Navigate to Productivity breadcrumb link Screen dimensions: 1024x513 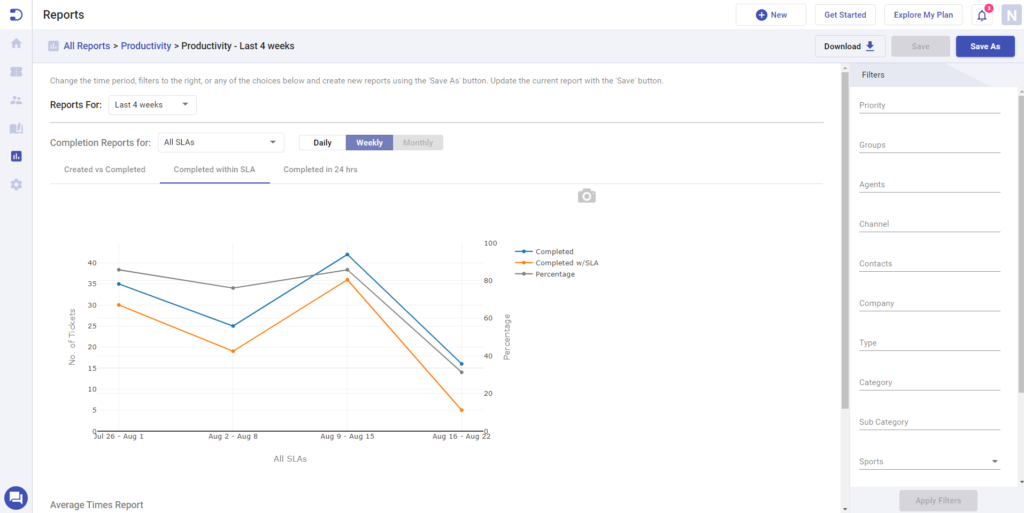(x=146, y=46)
